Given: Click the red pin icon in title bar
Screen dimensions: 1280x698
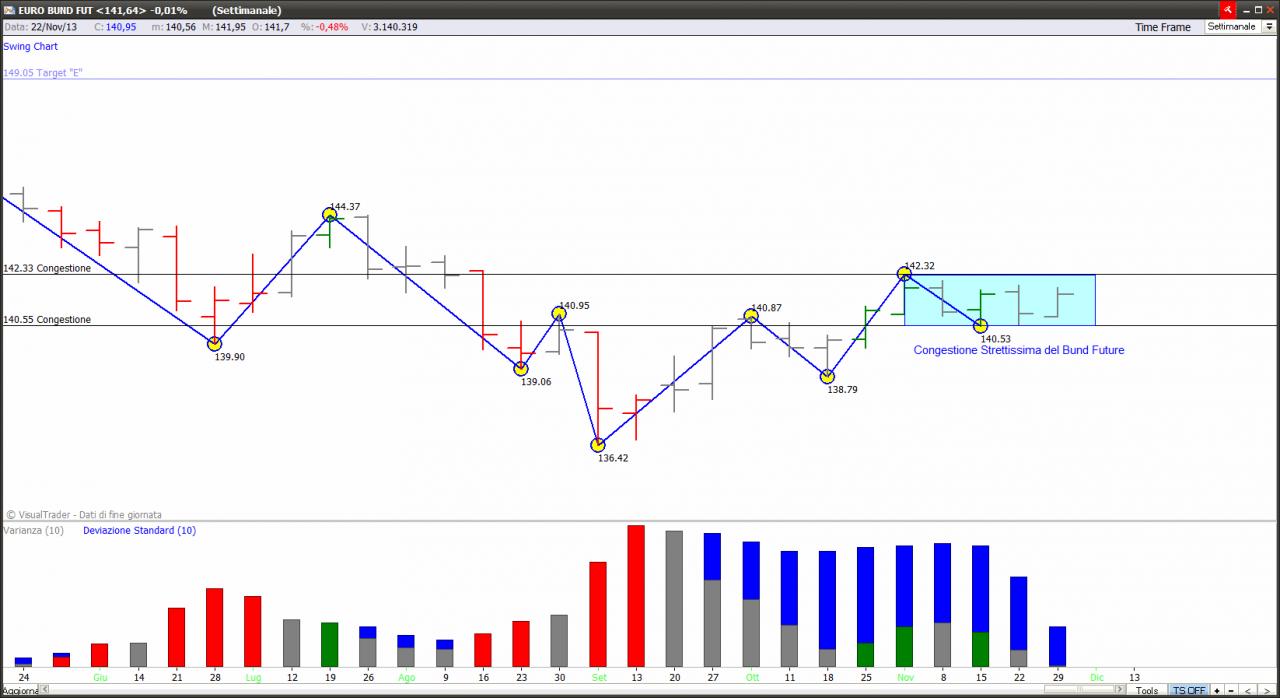Looking at the screenshot, I should coord(1227,9).
